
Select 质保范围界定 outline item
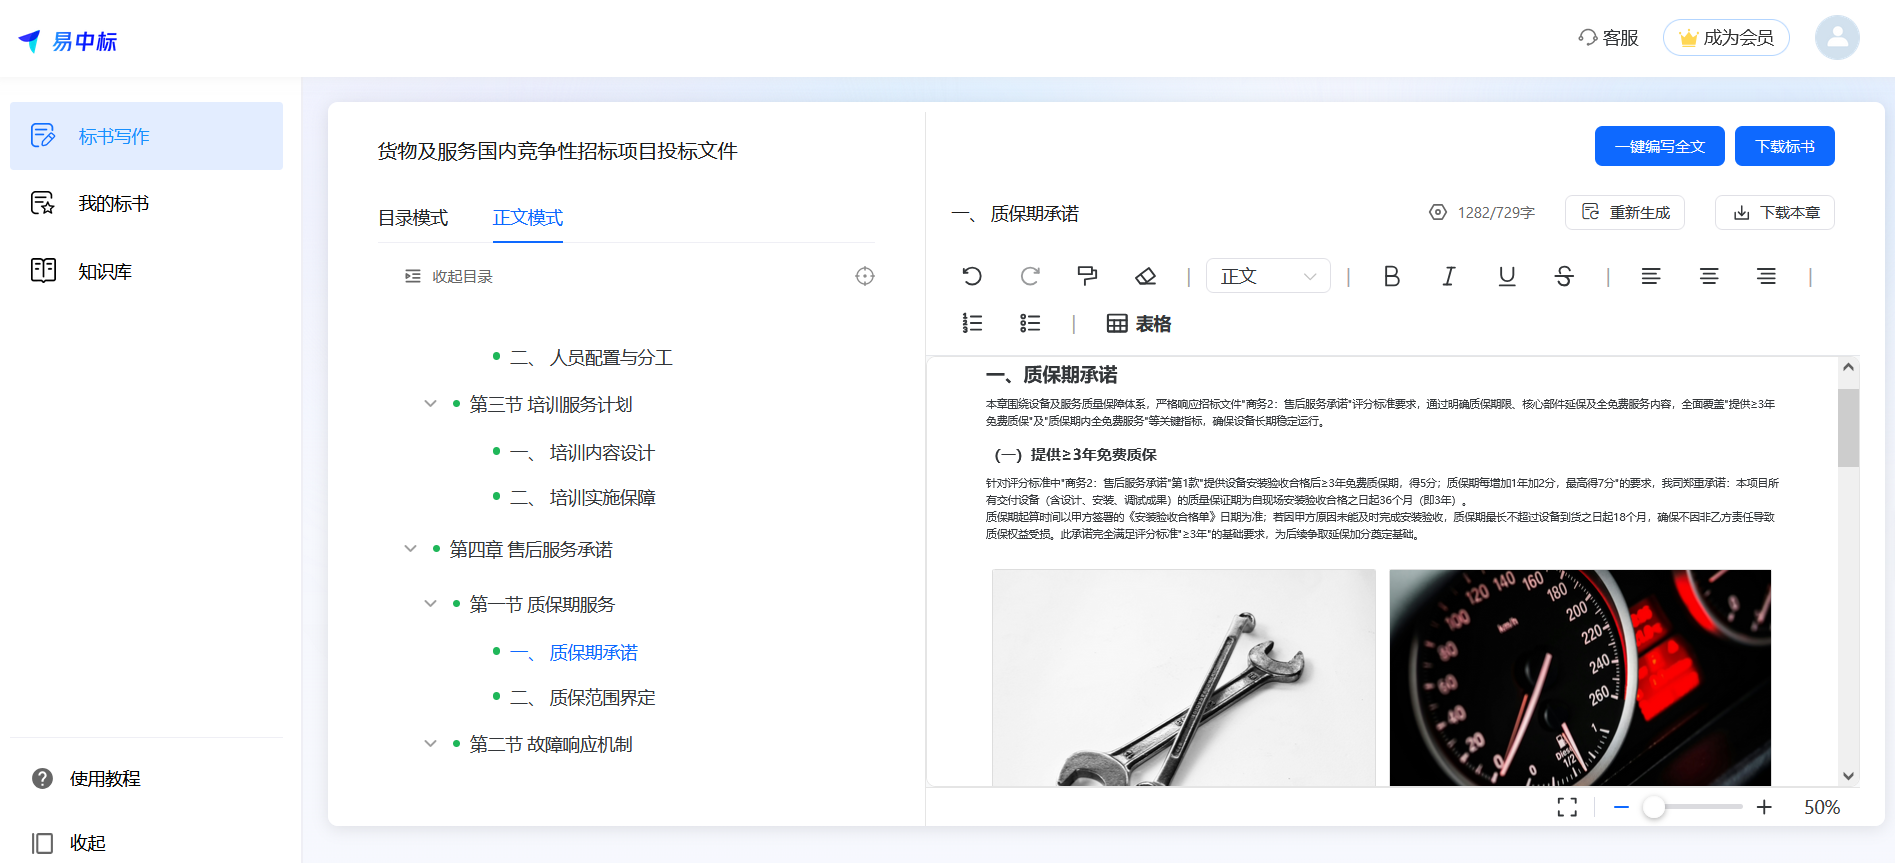pos(582,698)
